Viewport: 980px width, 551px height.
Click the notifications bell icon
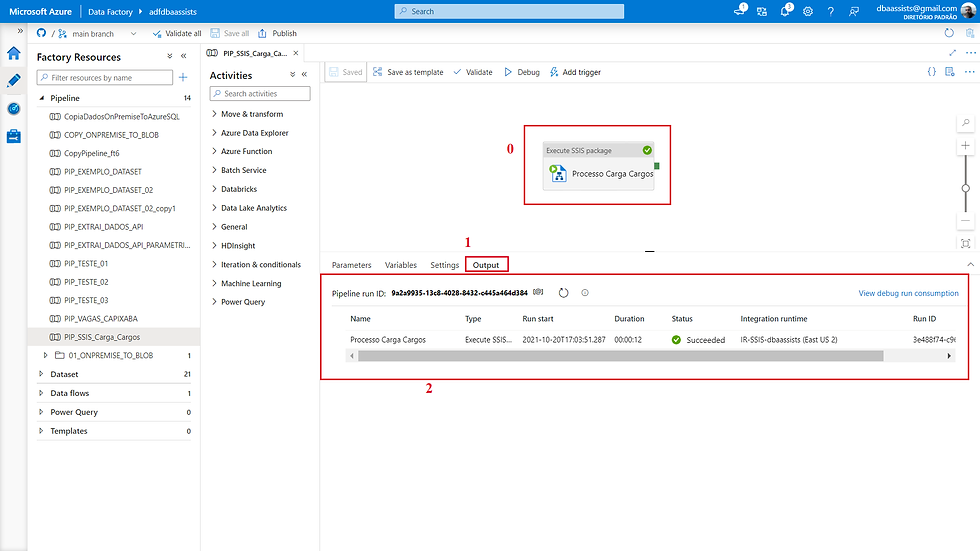pyautogui.click(x=785, y=11)
